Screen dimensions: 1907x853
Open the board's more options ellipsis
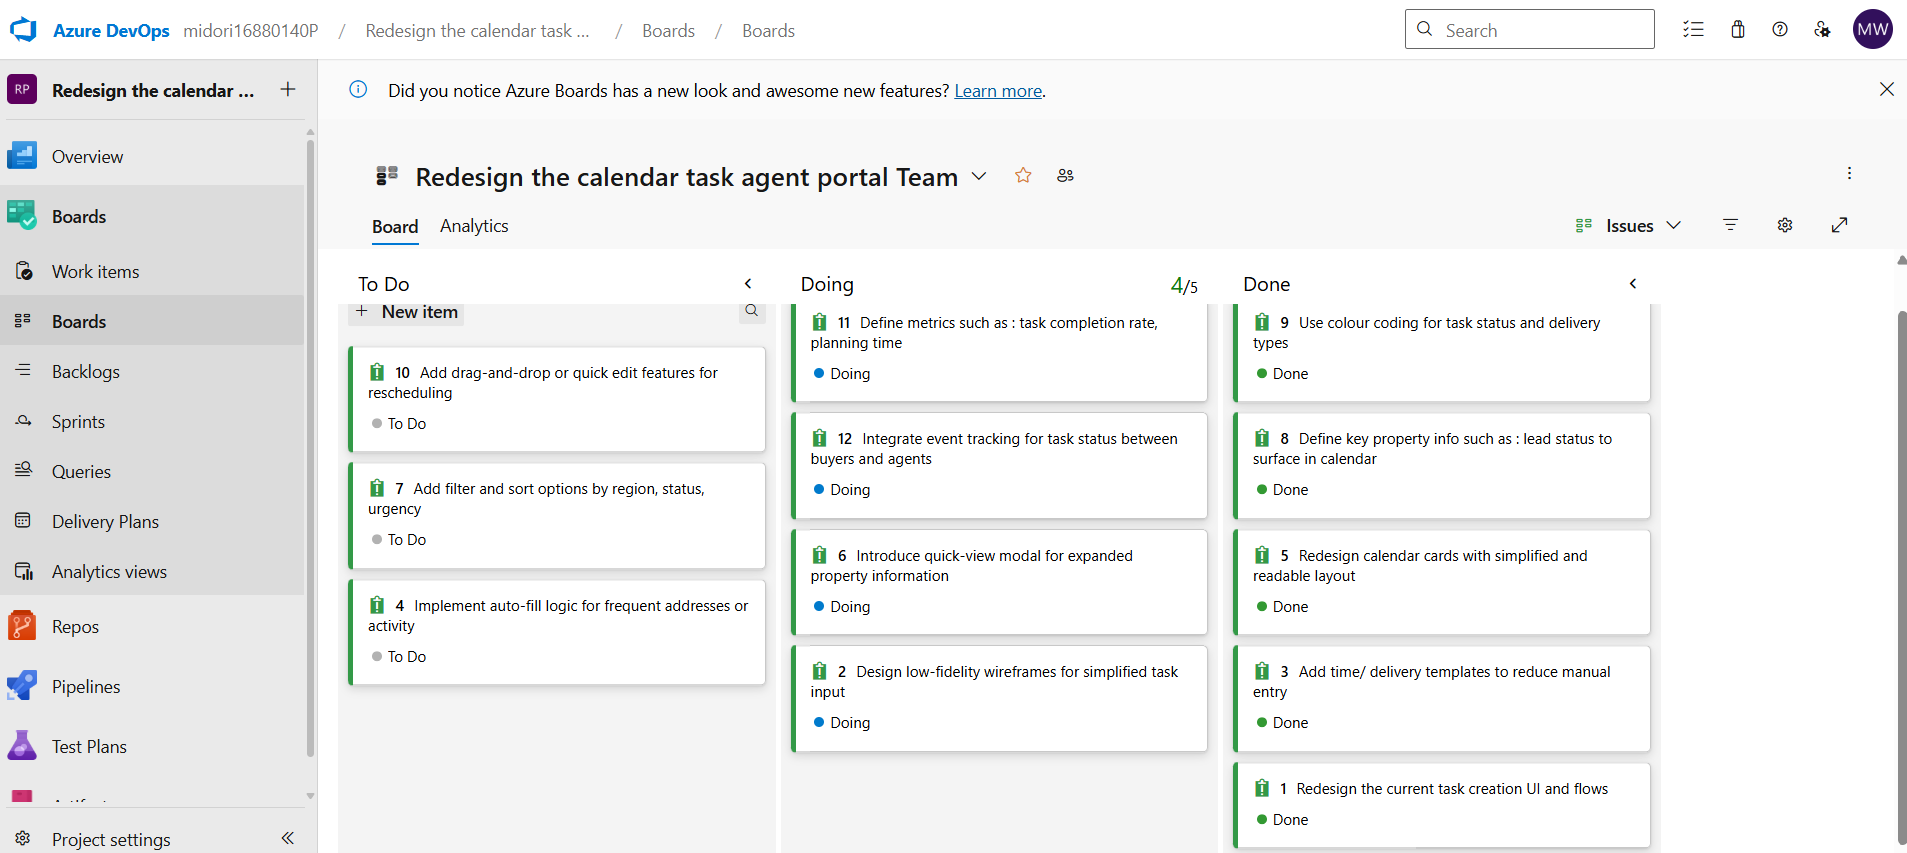click(x=1849, y=173)
